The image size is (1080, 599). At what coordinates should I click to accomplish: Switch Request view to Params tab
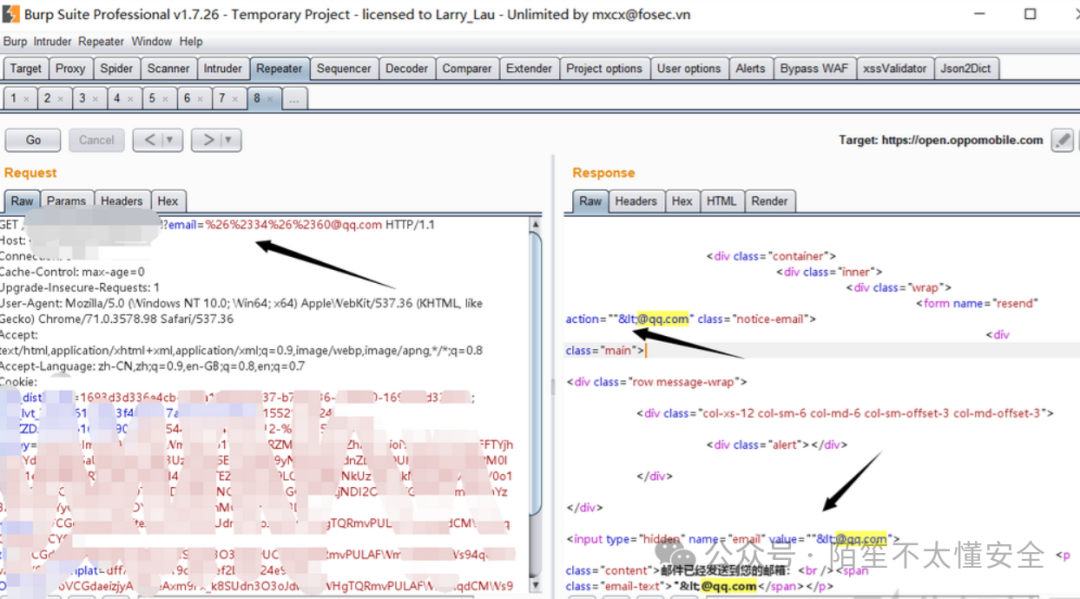[66, 201]
